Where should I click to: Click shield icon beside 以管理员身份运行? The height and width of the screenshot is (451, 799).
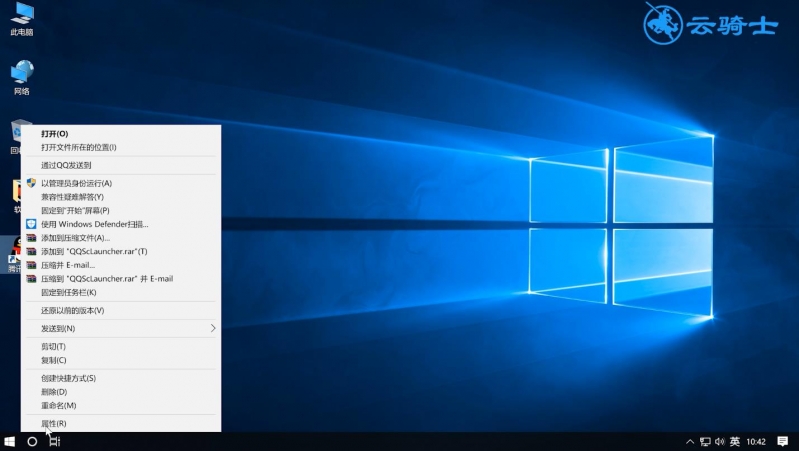(x=31, y=183)
